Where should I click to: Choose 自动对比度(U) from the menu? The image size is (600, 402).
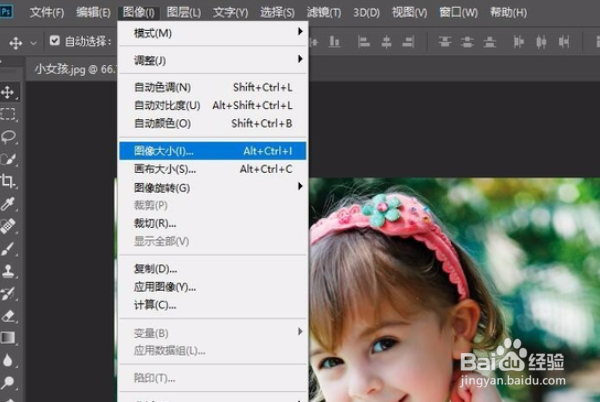click(213, 105)
